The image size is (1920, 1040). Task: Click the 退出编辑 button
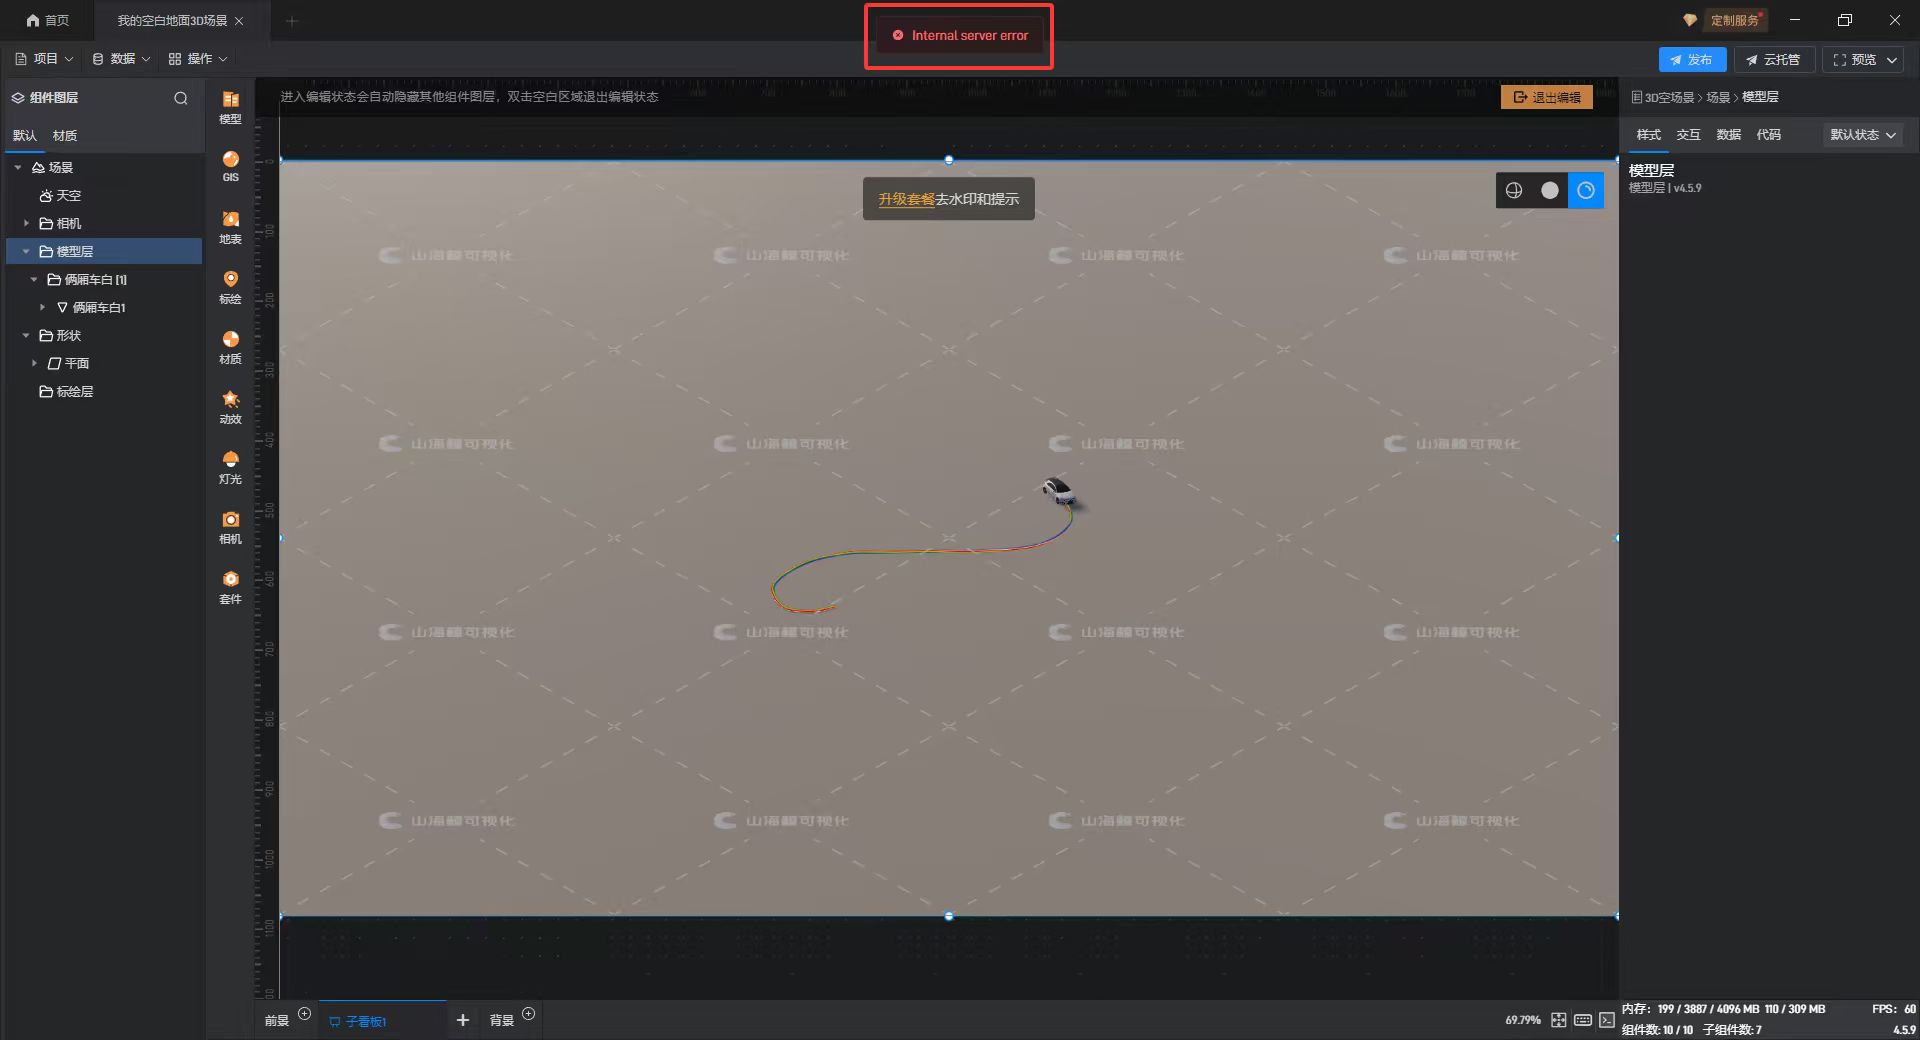click(1546, 97)
